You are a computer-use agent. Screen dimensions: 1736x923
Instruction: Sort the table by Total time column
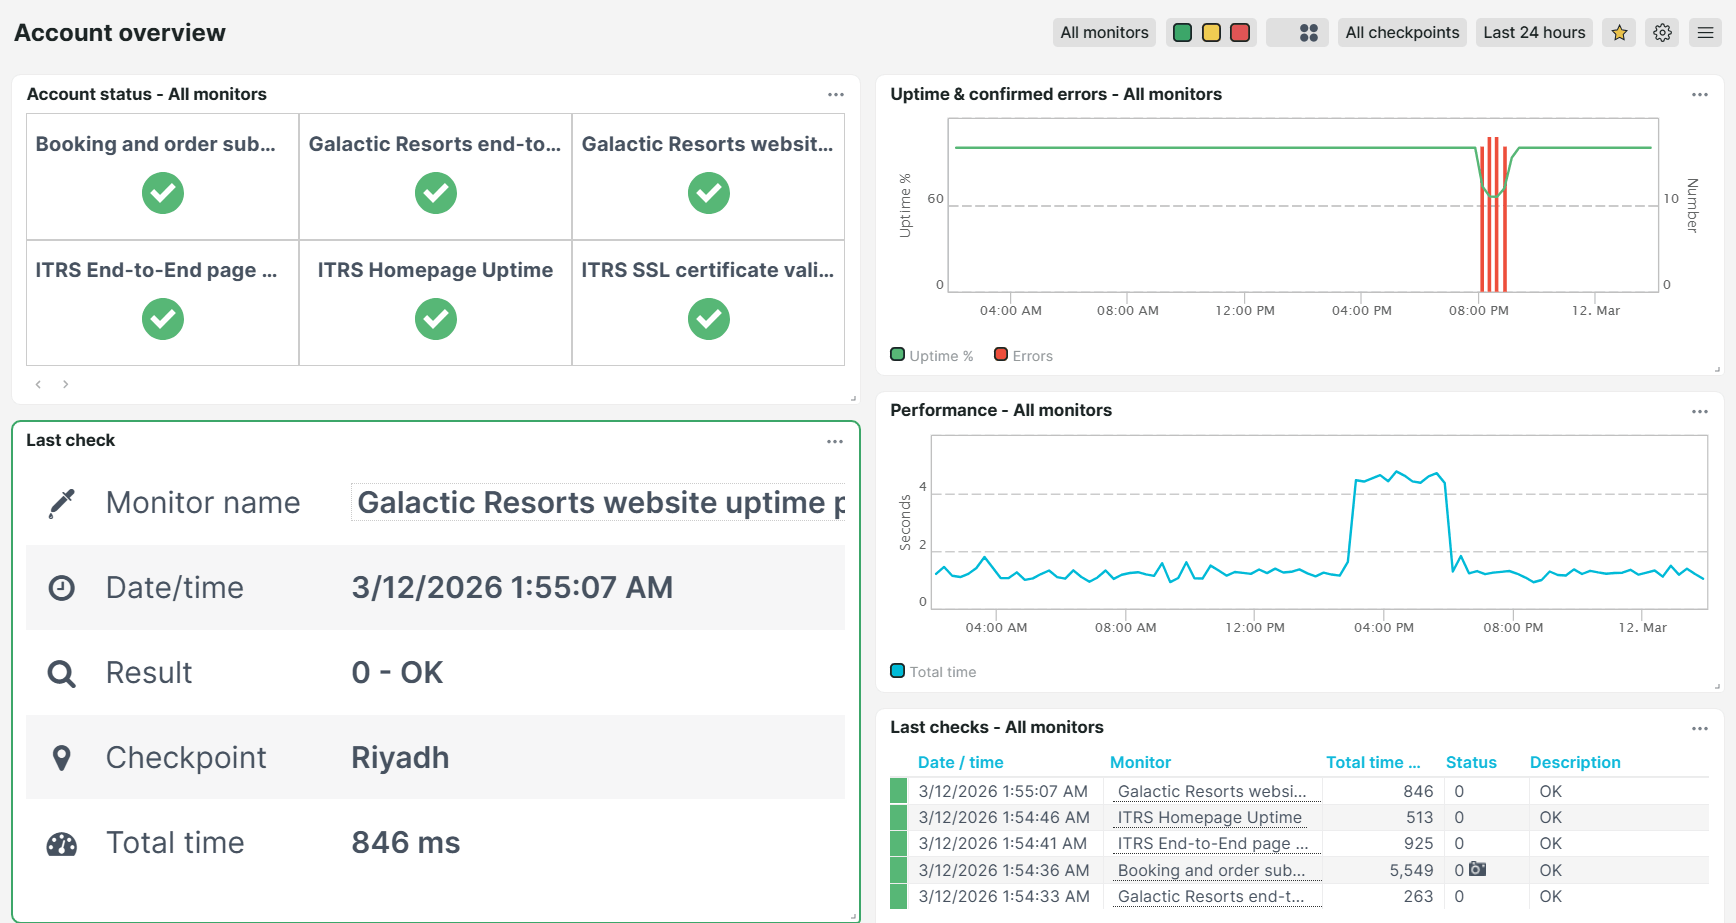click(x=1374, y=762)
